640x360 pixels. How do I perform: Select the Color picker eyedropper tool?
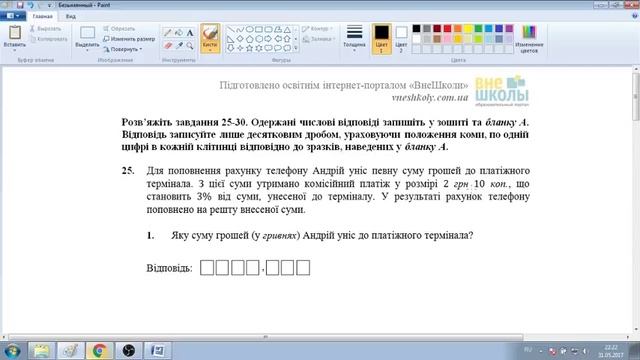click(179, 46)
